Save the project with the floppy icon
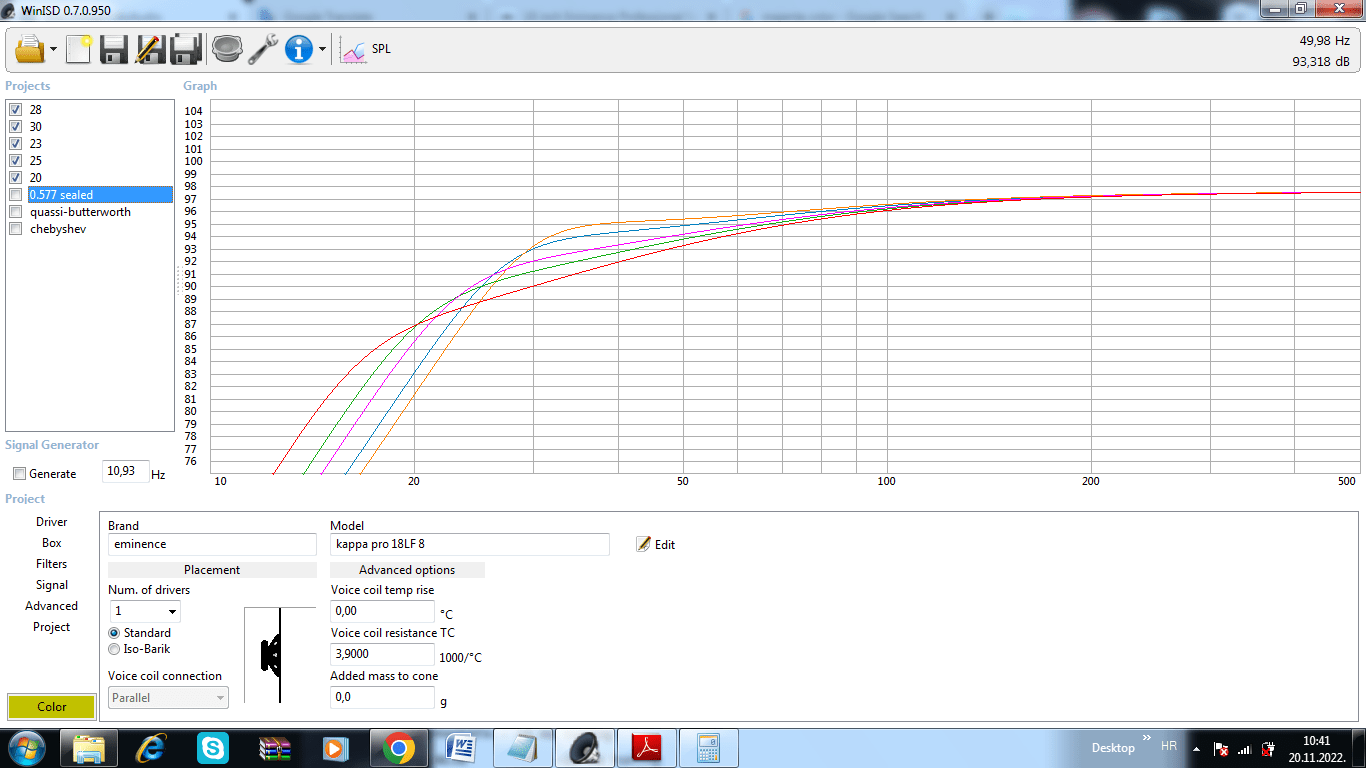Screen dimensions: 1366x768 click(x=114, y=49)
